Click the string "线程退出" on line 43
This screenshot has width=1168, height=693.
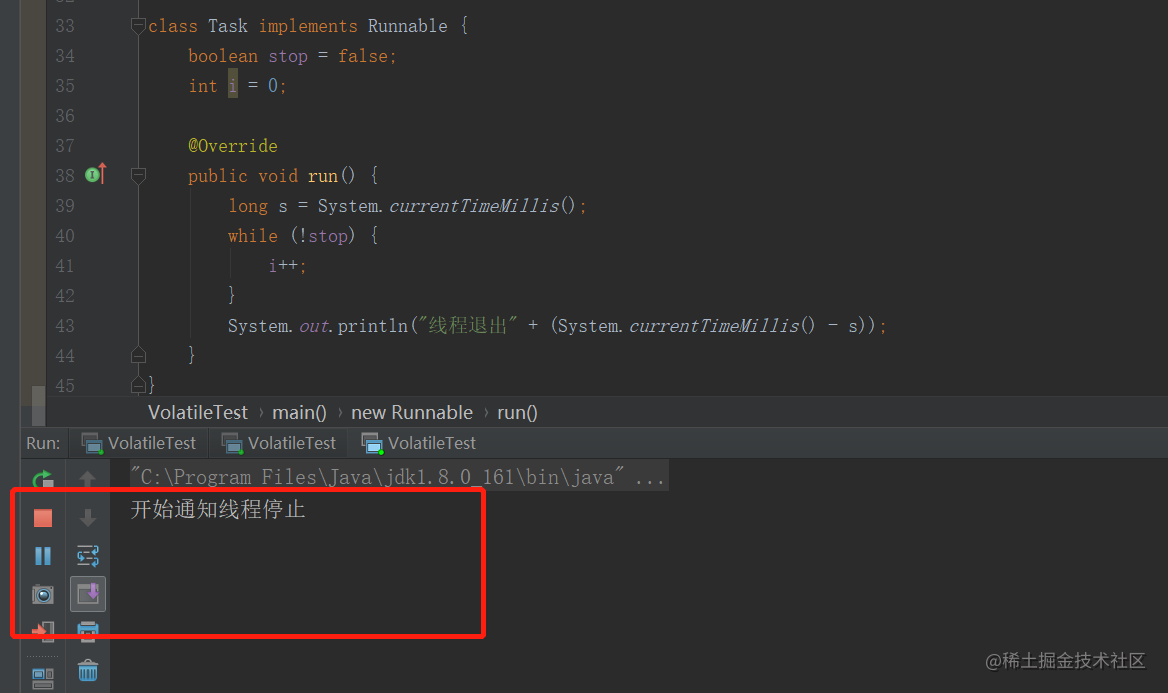[468, 326]
